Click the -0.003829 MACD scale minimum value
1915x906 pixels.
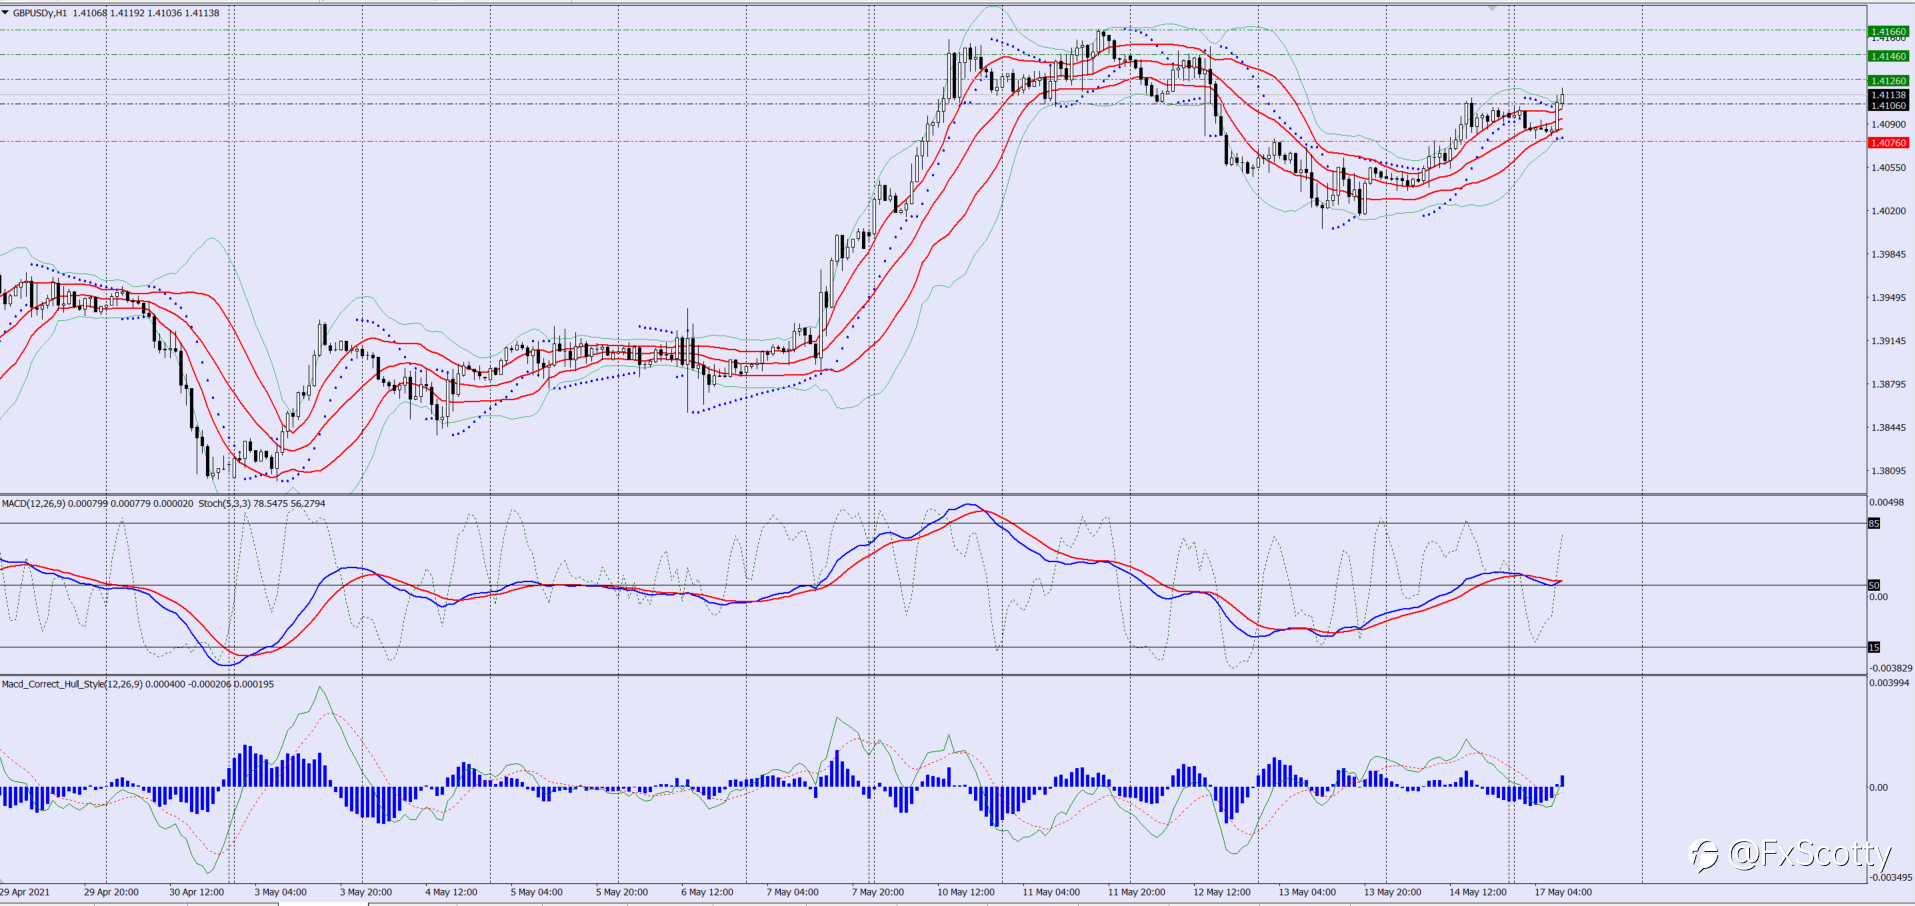coord(1890,668)
